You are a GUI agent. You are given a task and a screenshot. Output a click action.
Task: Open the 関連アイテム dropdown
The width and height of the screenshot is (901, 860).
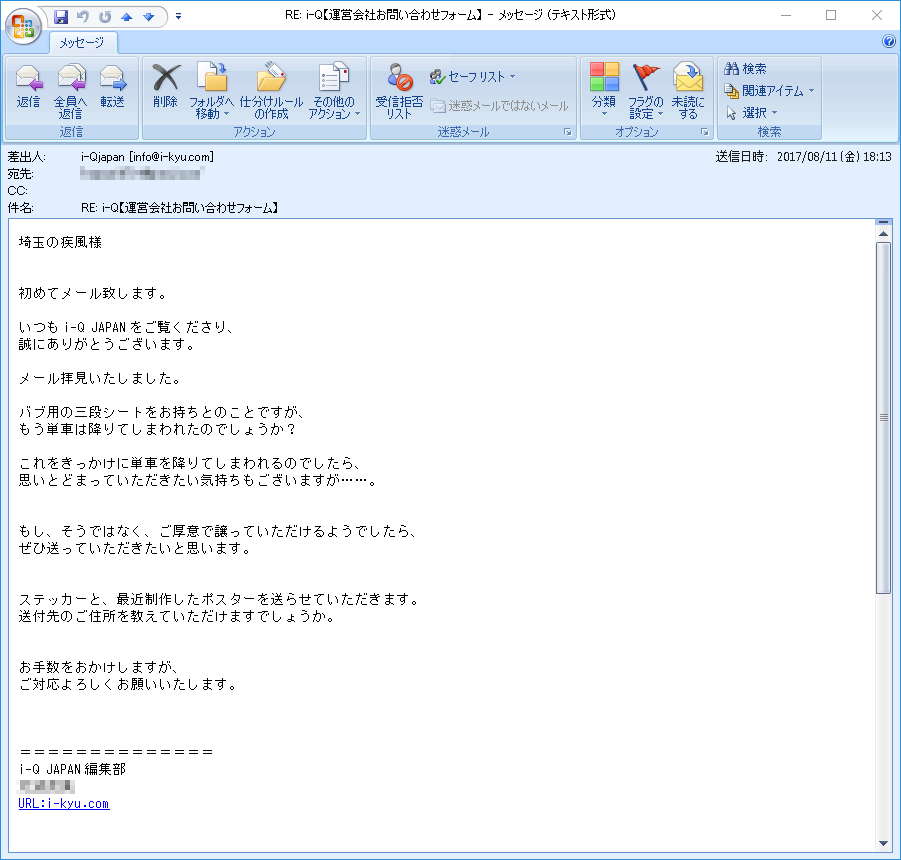(769, 91)
